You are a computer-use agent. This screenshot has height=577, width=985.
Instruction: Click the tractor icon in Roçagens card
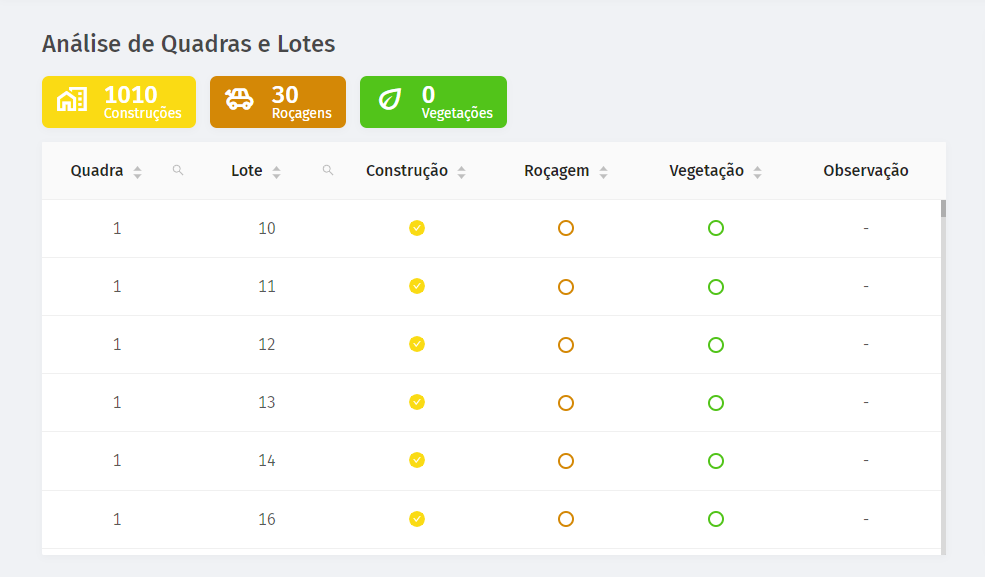(239, 99)
